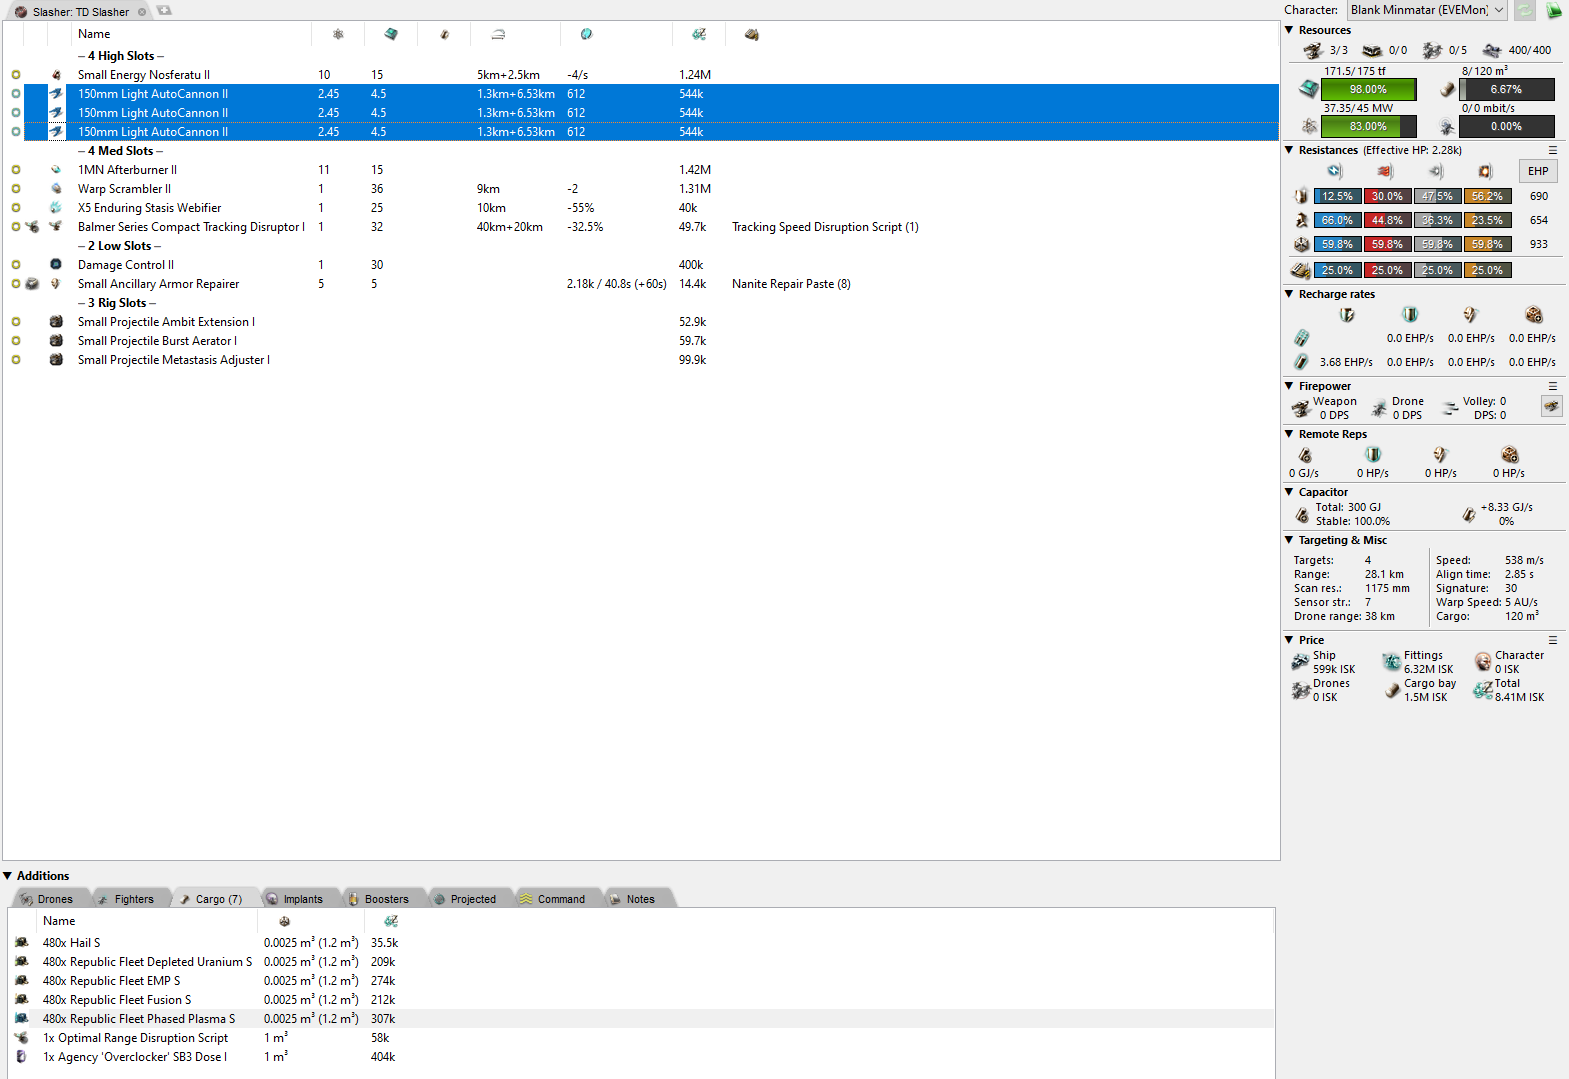Collapse the Resources section
Screen dimensions: 1569x1079
[1289, 30]
